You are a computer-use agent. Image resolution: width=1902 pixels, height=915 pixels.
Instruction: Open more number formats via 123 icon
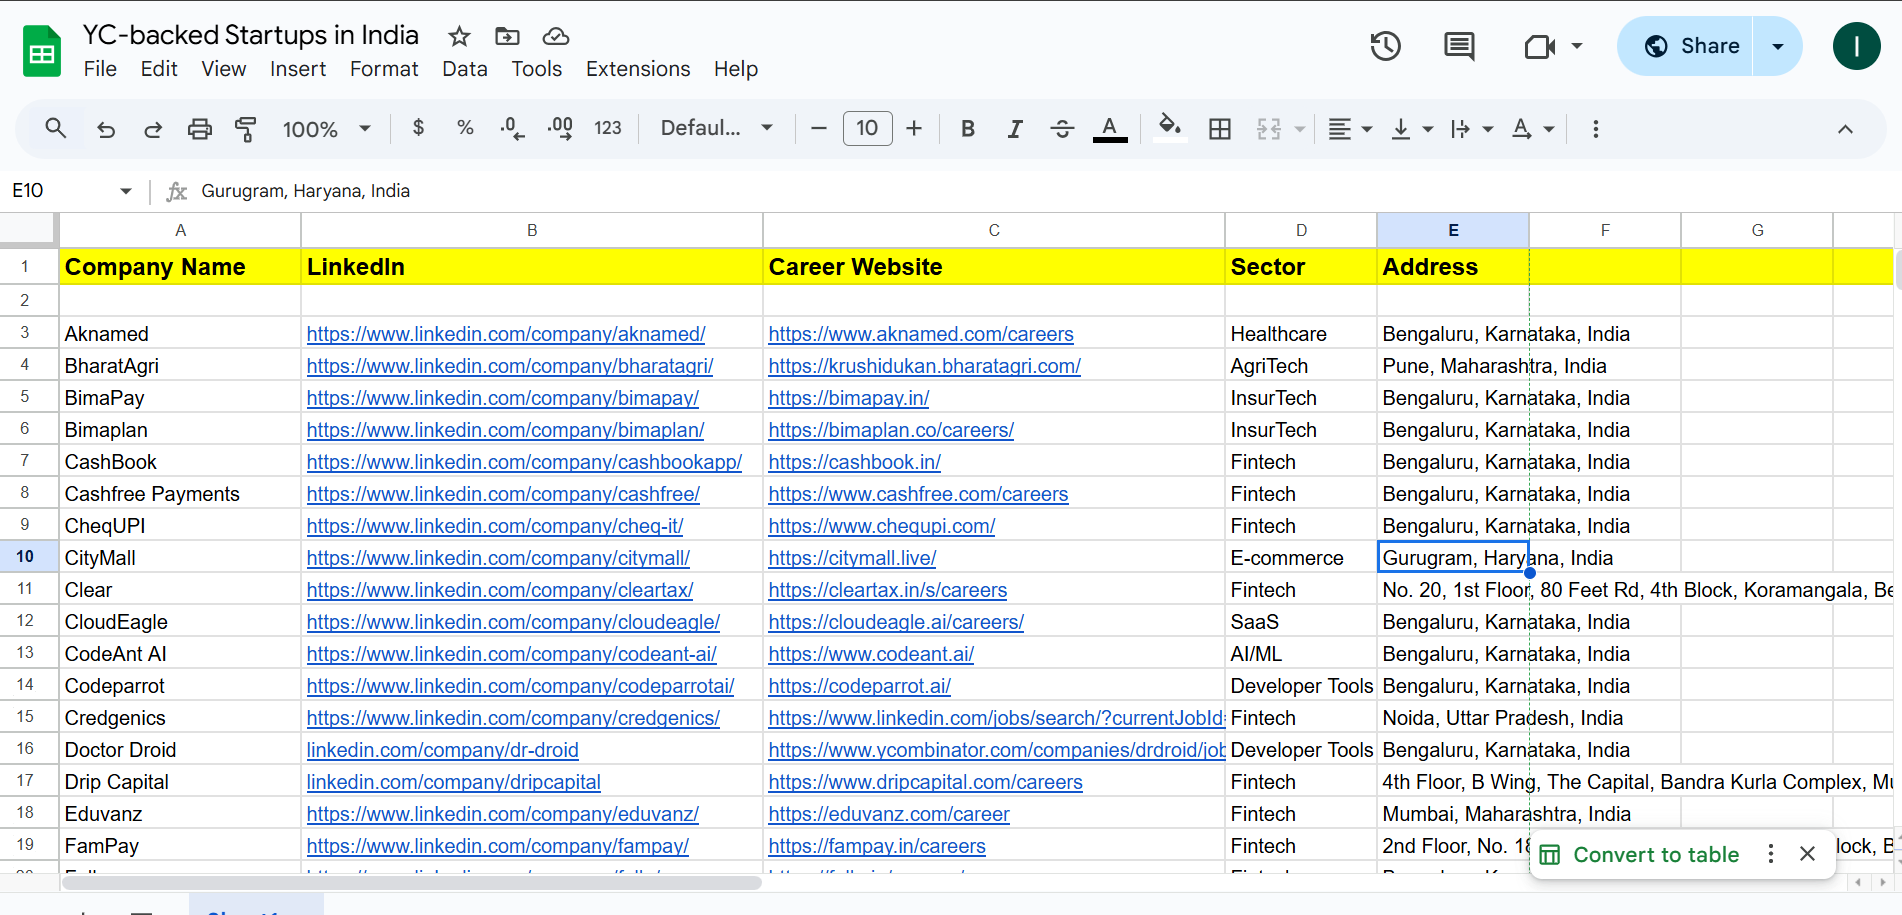click(608, 128)
